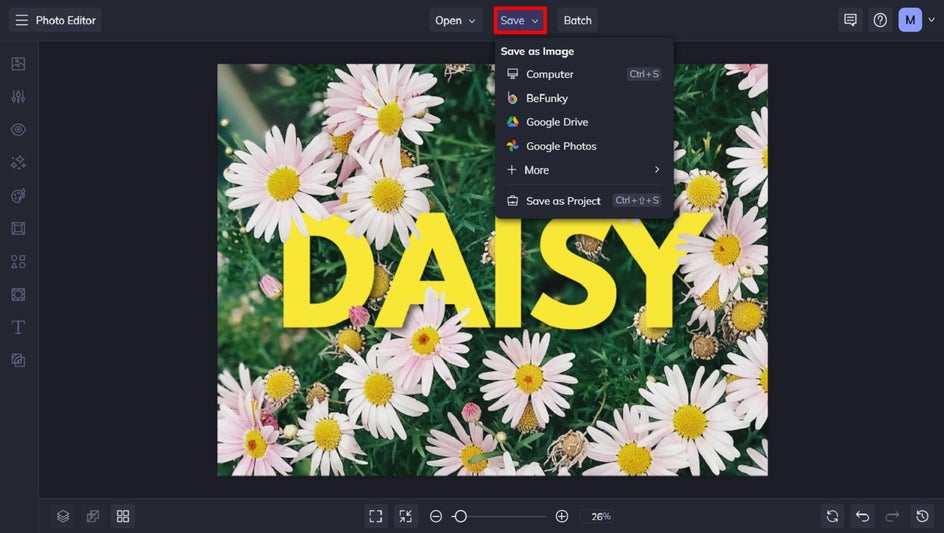
Task: Save image to Google Drive
Action: (x=583, y=122)
